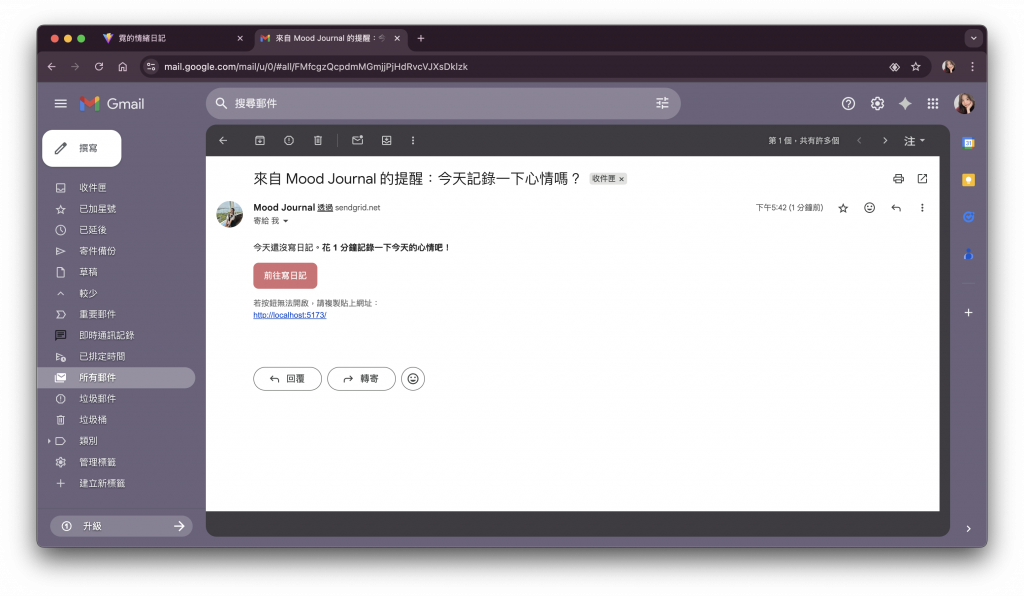Open message more options three dots
Screen dimensions: 1024x596
922,208
